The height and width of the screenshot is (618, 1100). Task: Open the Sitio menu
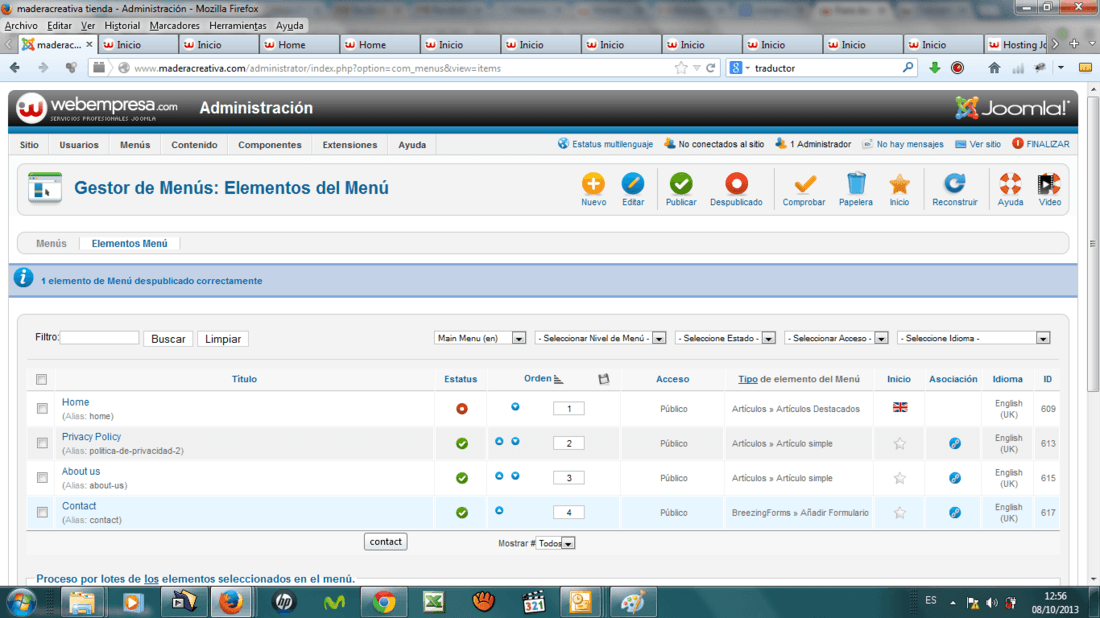(x=29, y=145)
